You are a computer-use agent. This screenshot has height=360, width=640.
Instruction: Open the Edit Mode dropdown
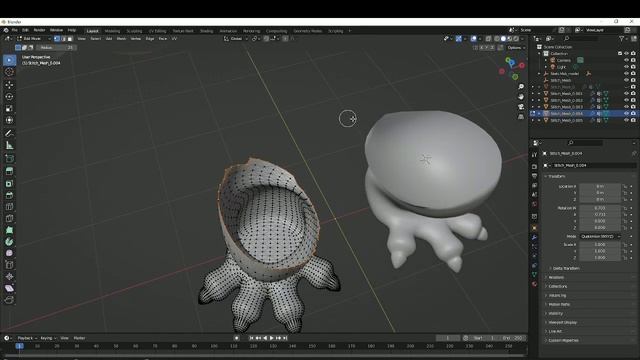(x=34, y=38)
